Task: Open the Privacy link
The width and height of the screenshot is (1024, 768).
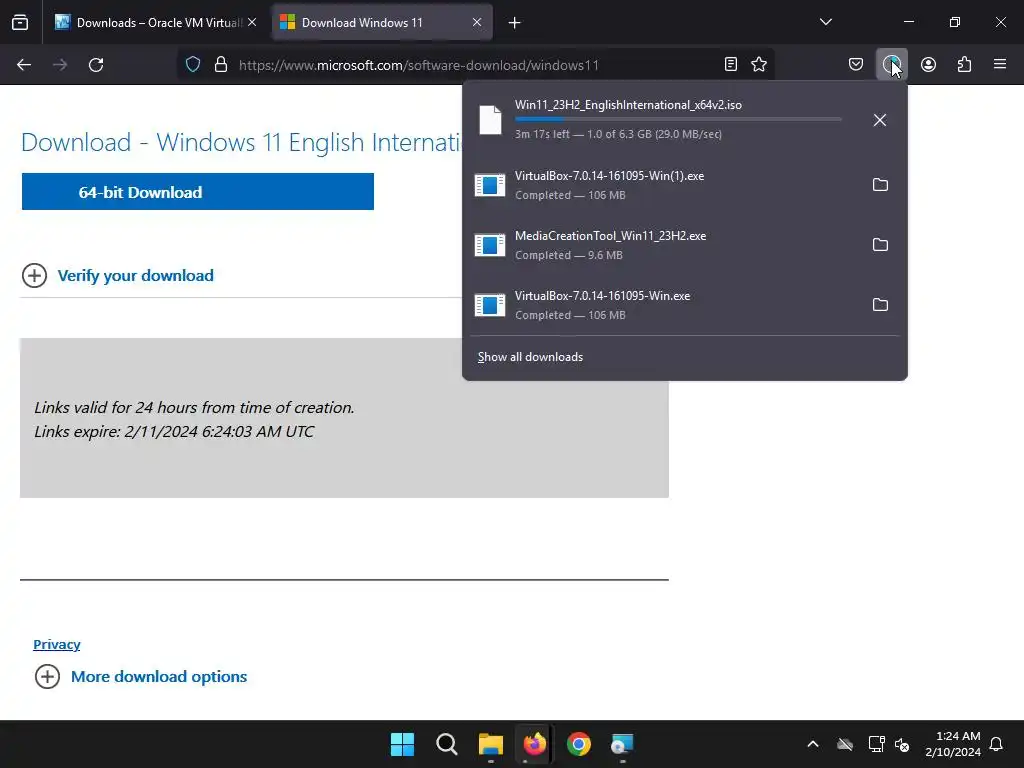Action: point(57,645)
